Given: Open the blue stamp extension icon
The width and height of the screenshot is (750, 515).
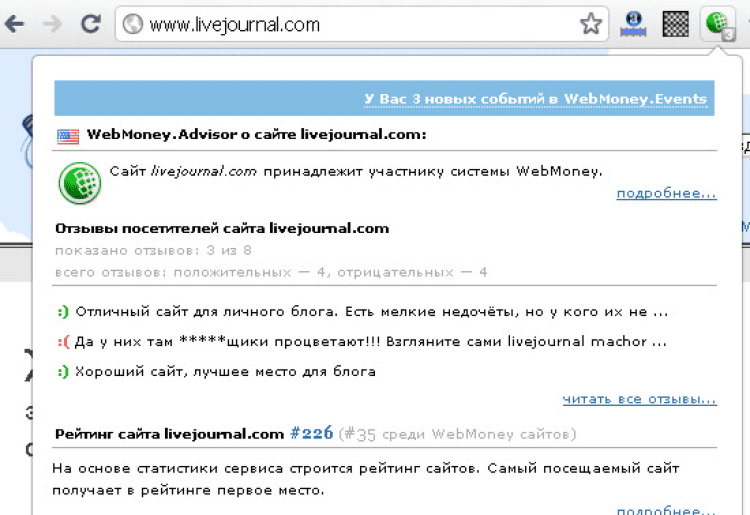Looking at the screenshot, I should 633,23.
